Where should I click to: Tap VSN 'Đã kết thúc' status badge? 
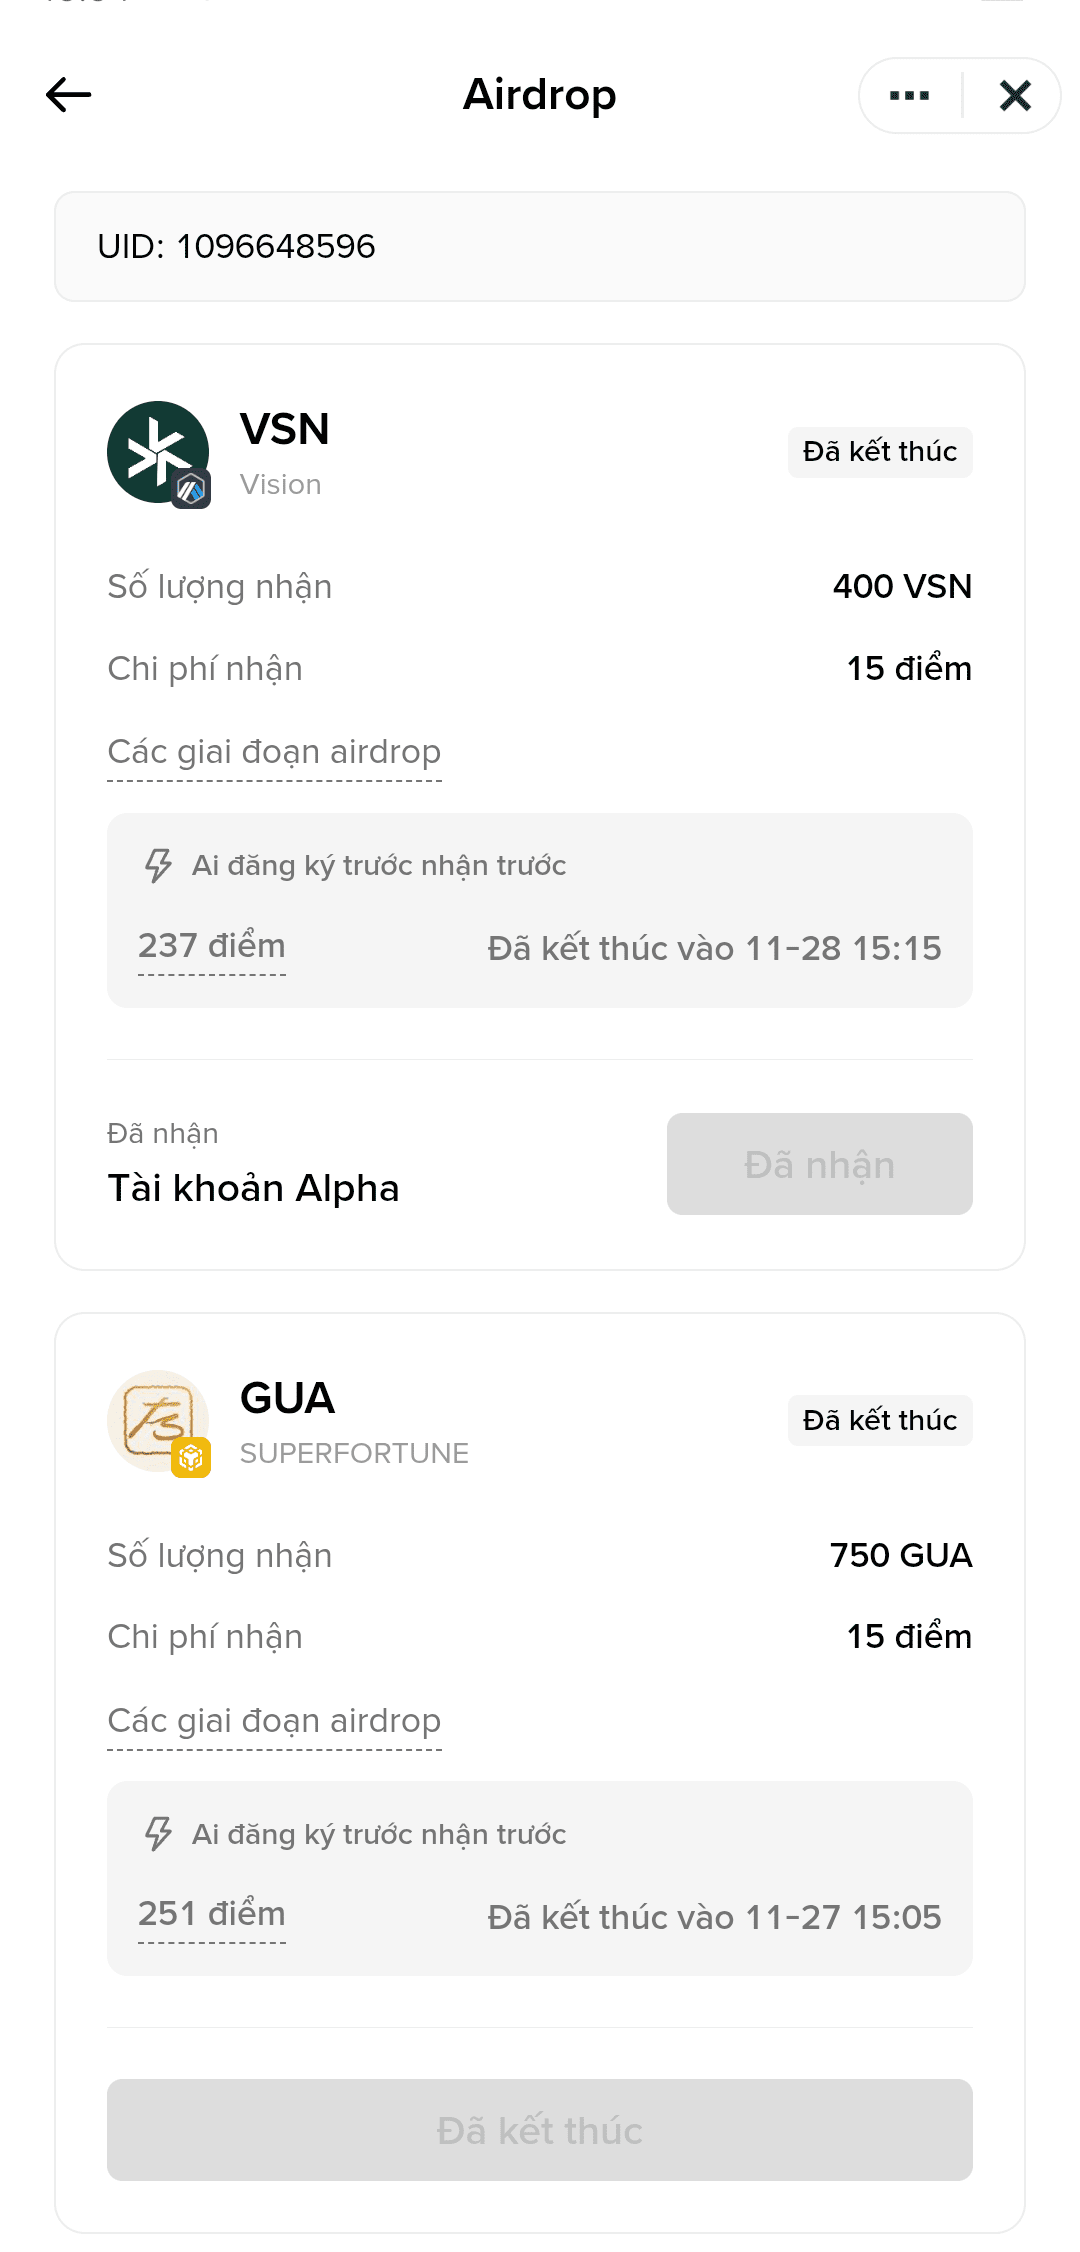[880, 452]
